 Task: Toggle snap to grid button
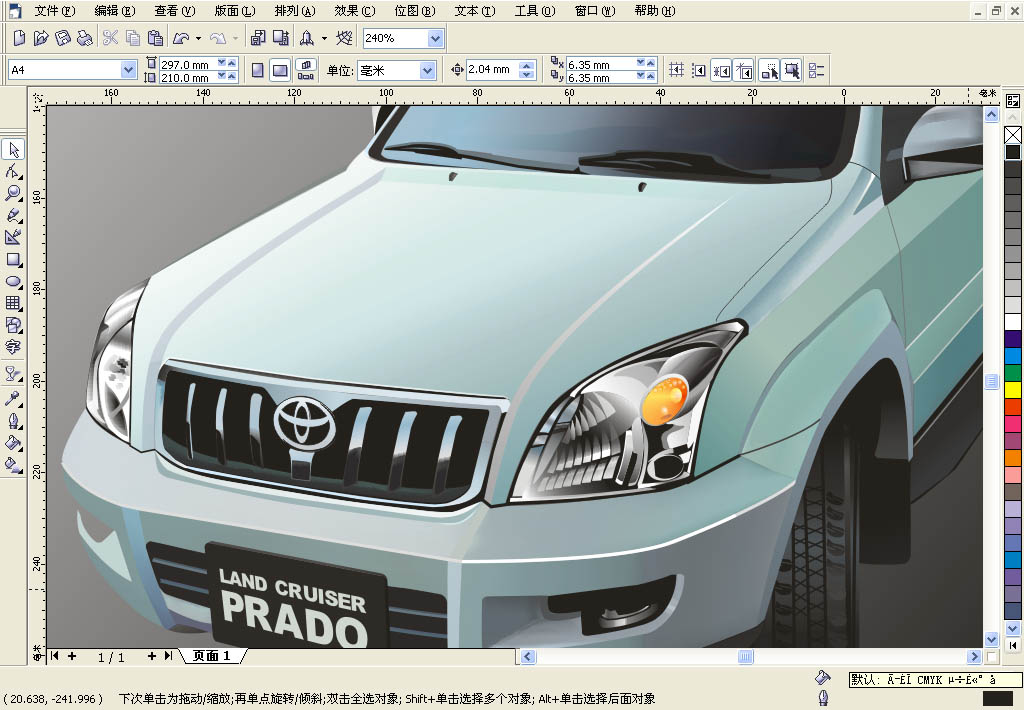677,70
